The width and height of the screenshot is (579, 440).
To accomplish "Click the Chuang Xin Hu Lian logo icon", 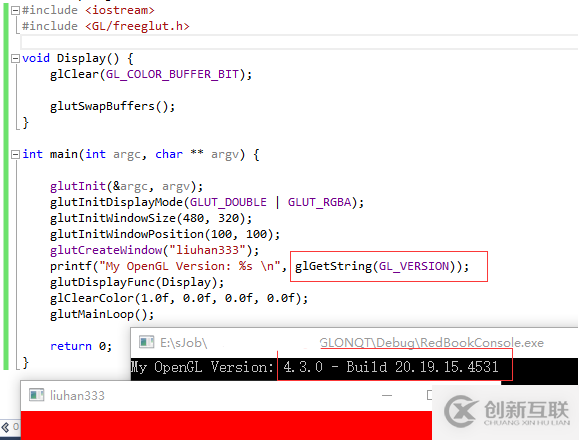I will [460, 411].
